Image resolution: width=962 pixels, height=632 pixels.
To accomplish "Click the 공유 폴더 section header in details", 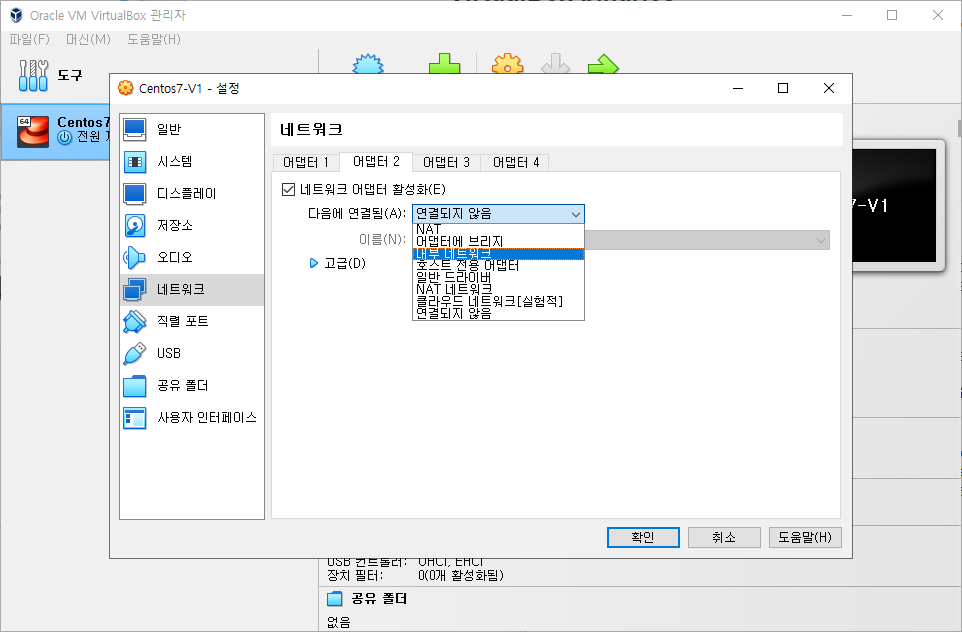I will click(379, 599).
